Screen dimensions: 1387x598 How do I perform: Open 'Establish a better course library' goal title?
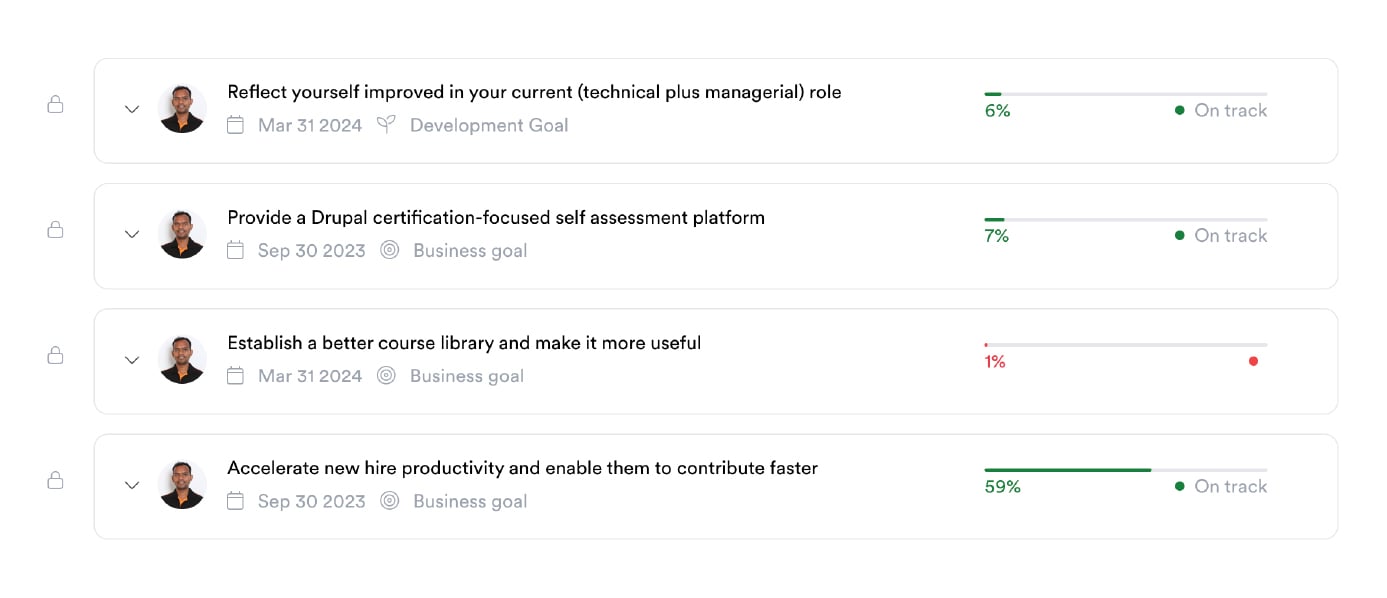[464, 343]
